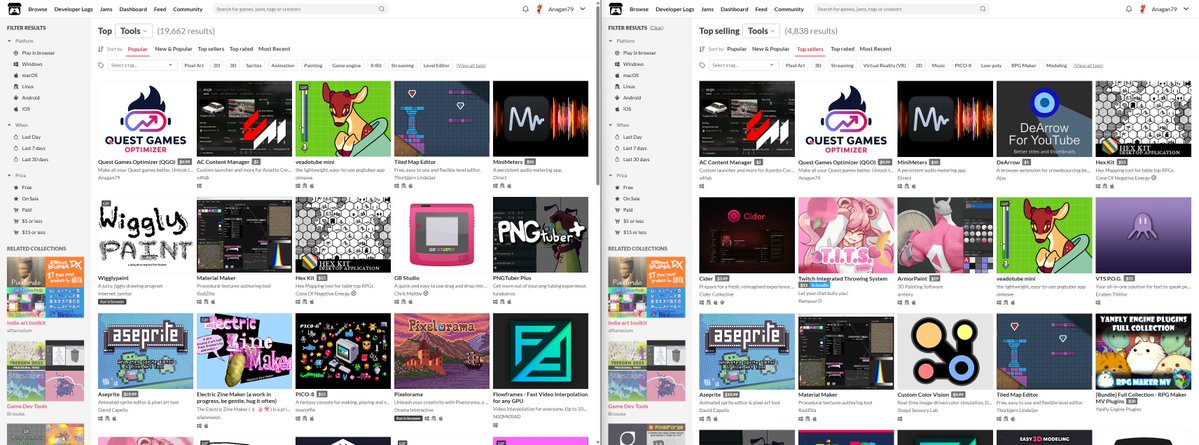The height and width of the screenshot is (445, 1199).
Task: Open 'Select a tag' combo box in left window
Action: 142,66
